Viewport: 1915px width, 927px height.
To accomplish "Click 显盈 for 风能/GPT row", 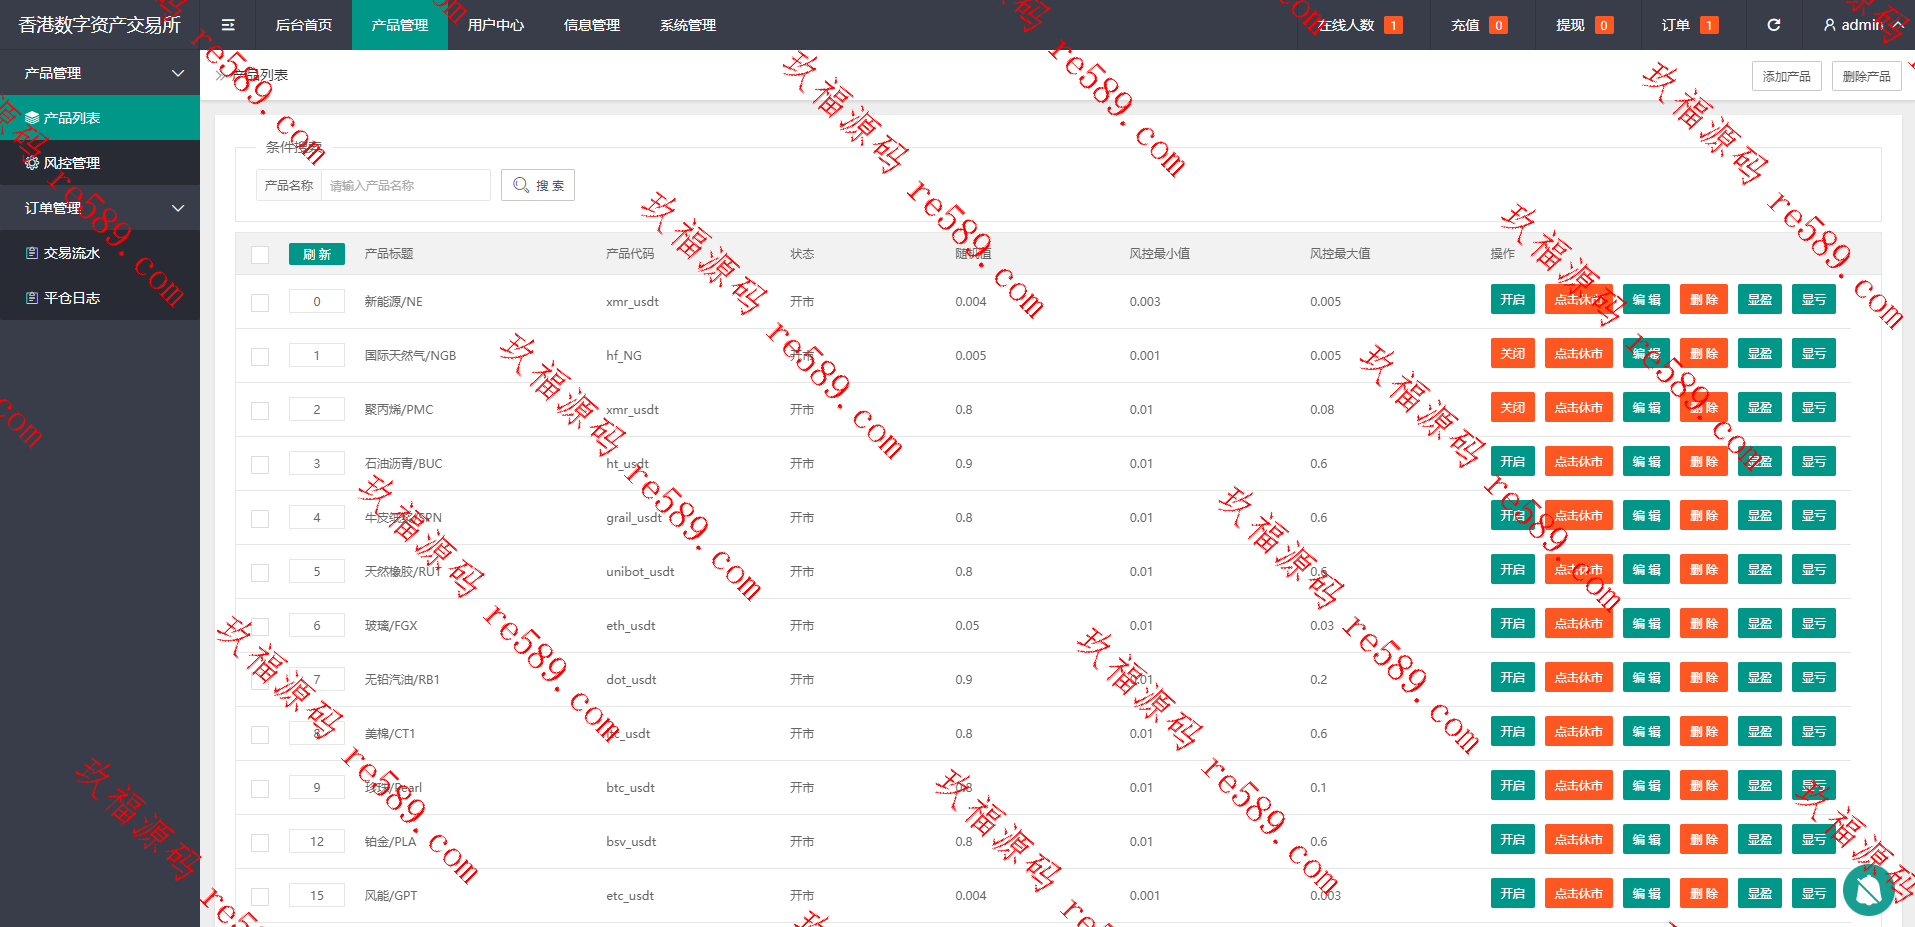I will [1760, 894].
